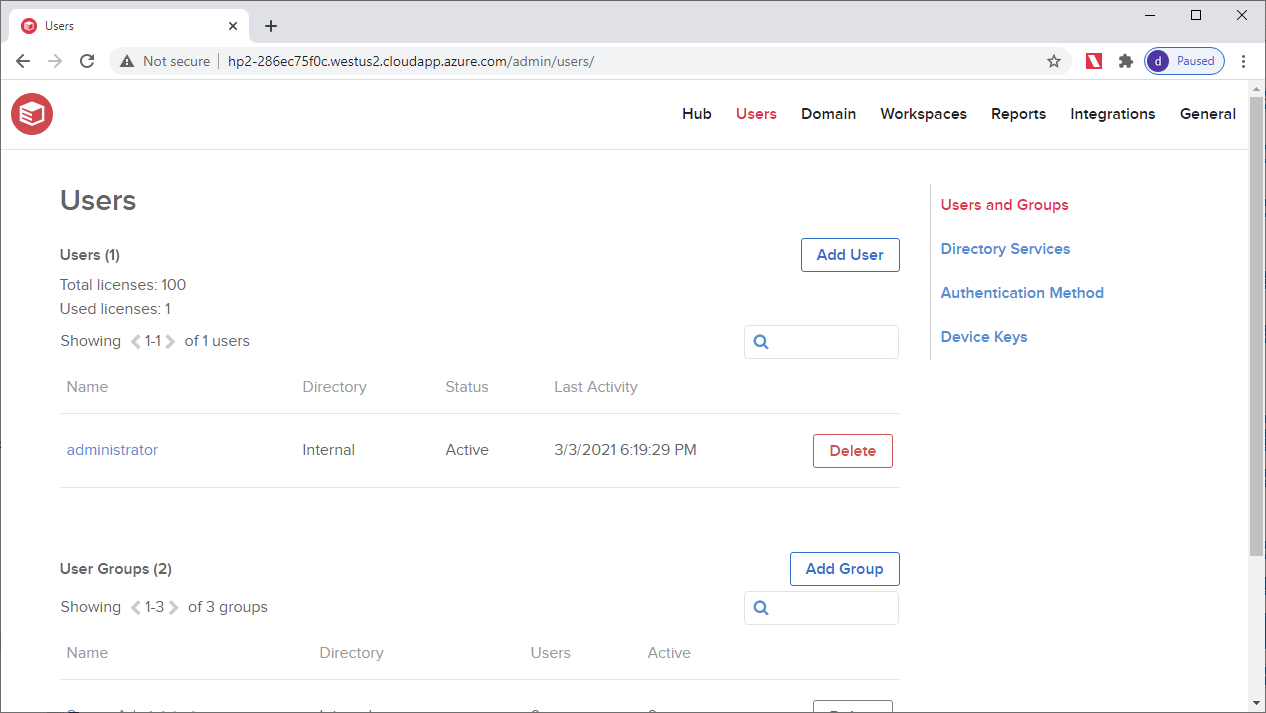Screen dimensions: 1266x713
Task: Click the red product logo icon
Action: (31, 114)
